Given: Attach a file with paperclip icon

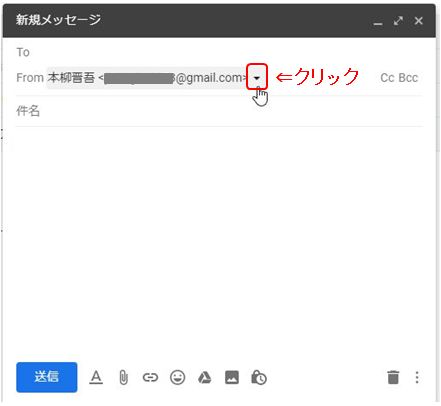Looking at the screenshot, I should [123, 378].
